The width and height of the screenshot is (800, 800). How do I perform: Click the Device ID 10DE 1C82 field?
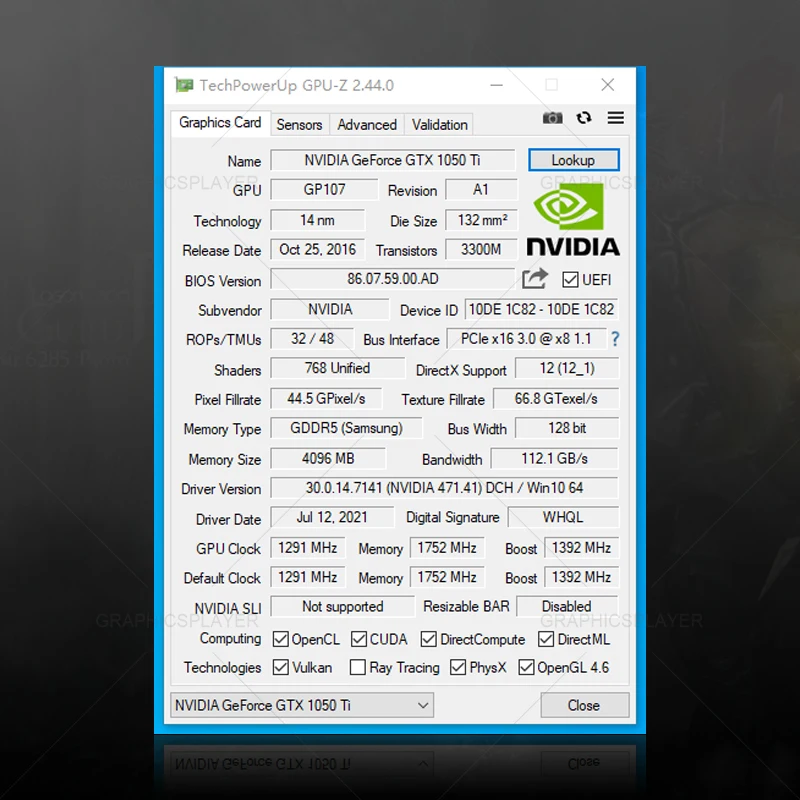tap(541, 309)
